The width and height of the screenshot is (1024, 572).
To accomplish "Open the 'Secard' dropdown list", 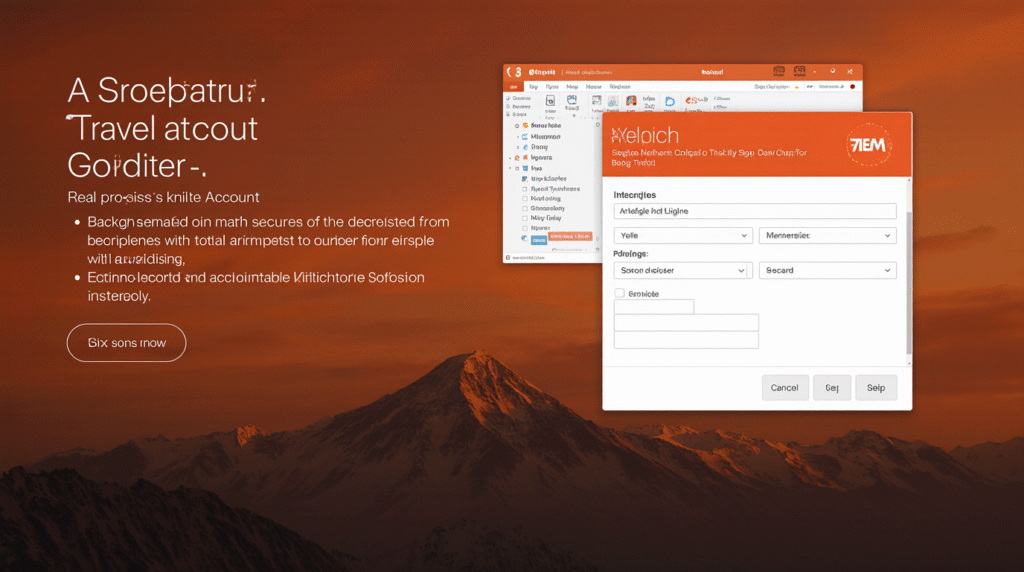I will click(827, 270).
